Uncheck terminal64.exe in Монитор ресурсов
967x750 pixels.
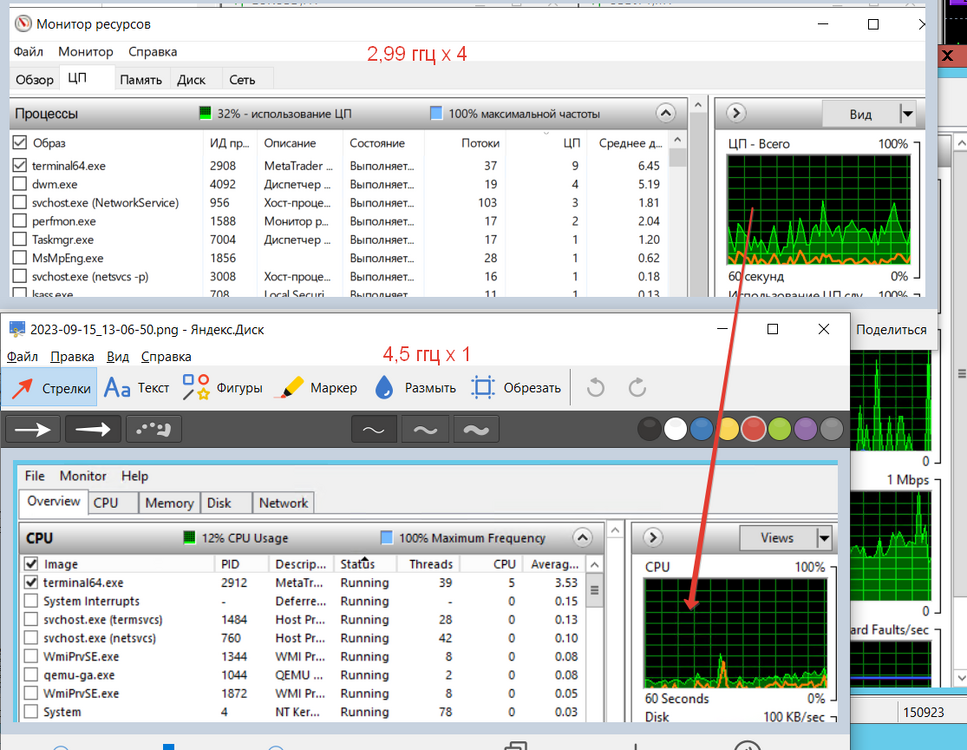pos(20,165)
